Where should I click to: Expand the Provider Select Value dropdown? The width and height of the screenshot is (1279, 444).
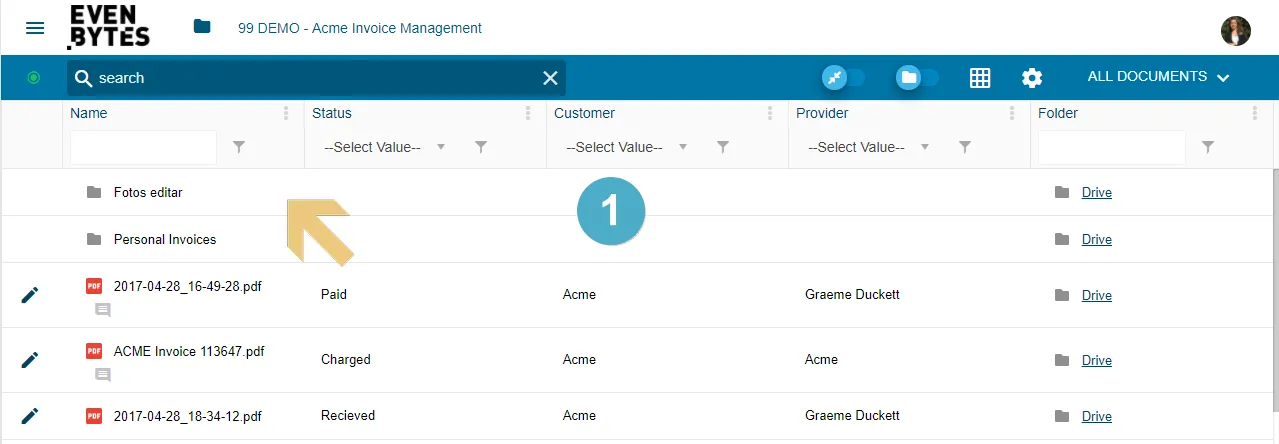point(868,147)
